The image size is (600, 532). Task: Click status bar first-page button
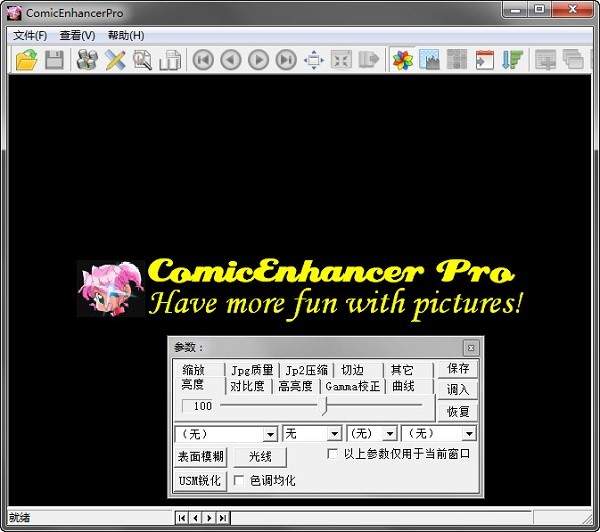point(182,518)
